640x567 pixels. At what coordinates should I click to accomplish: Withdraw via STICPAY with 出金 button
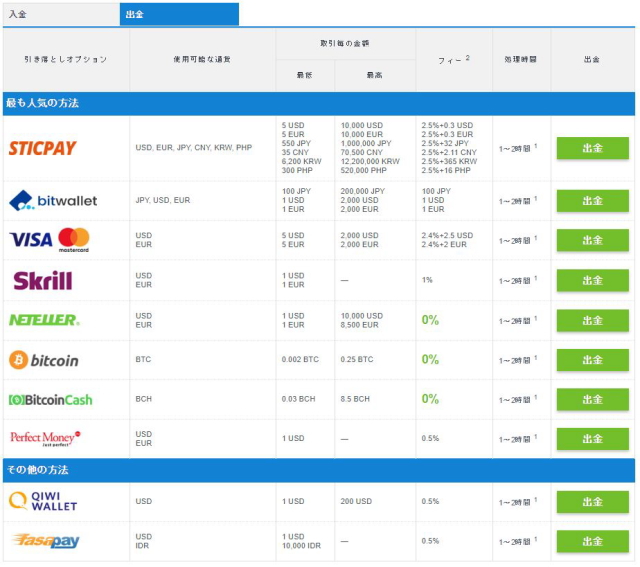pos(592,148)
